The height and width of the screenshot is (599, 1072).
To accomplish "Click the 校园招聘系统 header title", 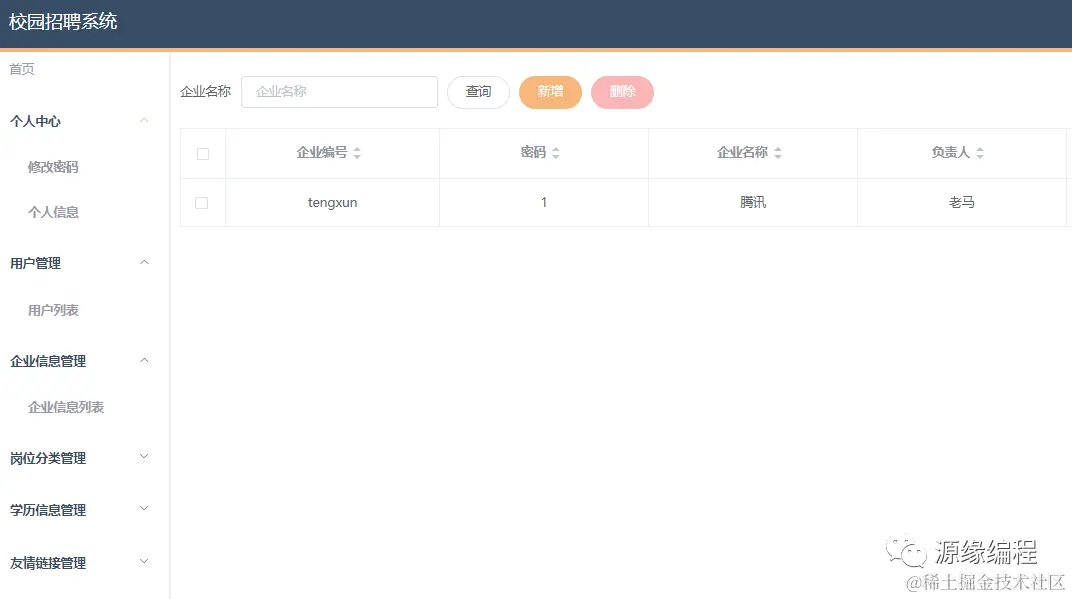I will (63, 22).
